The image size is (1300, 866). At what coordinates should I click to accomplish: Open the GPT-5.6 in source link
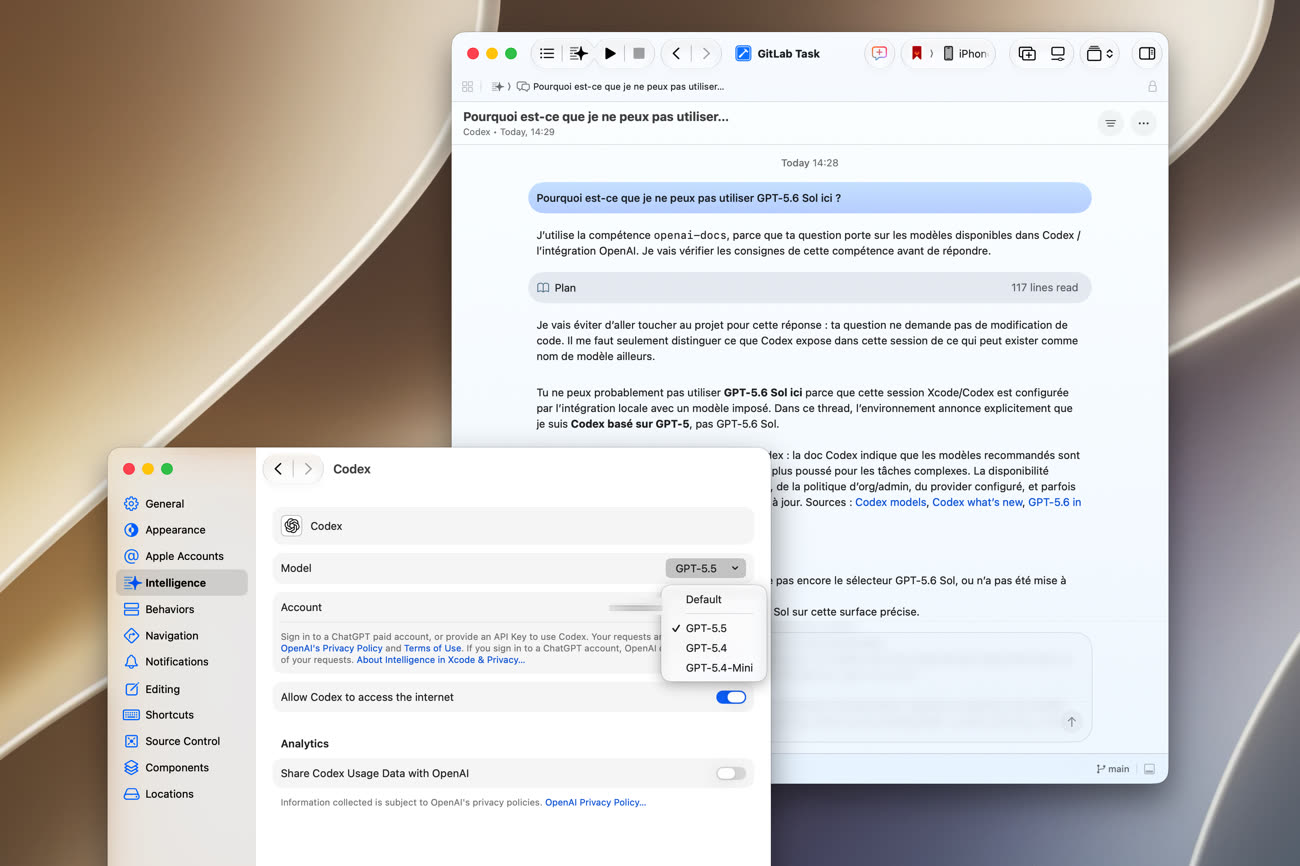pyautogui.click(x=1054, y=502)
